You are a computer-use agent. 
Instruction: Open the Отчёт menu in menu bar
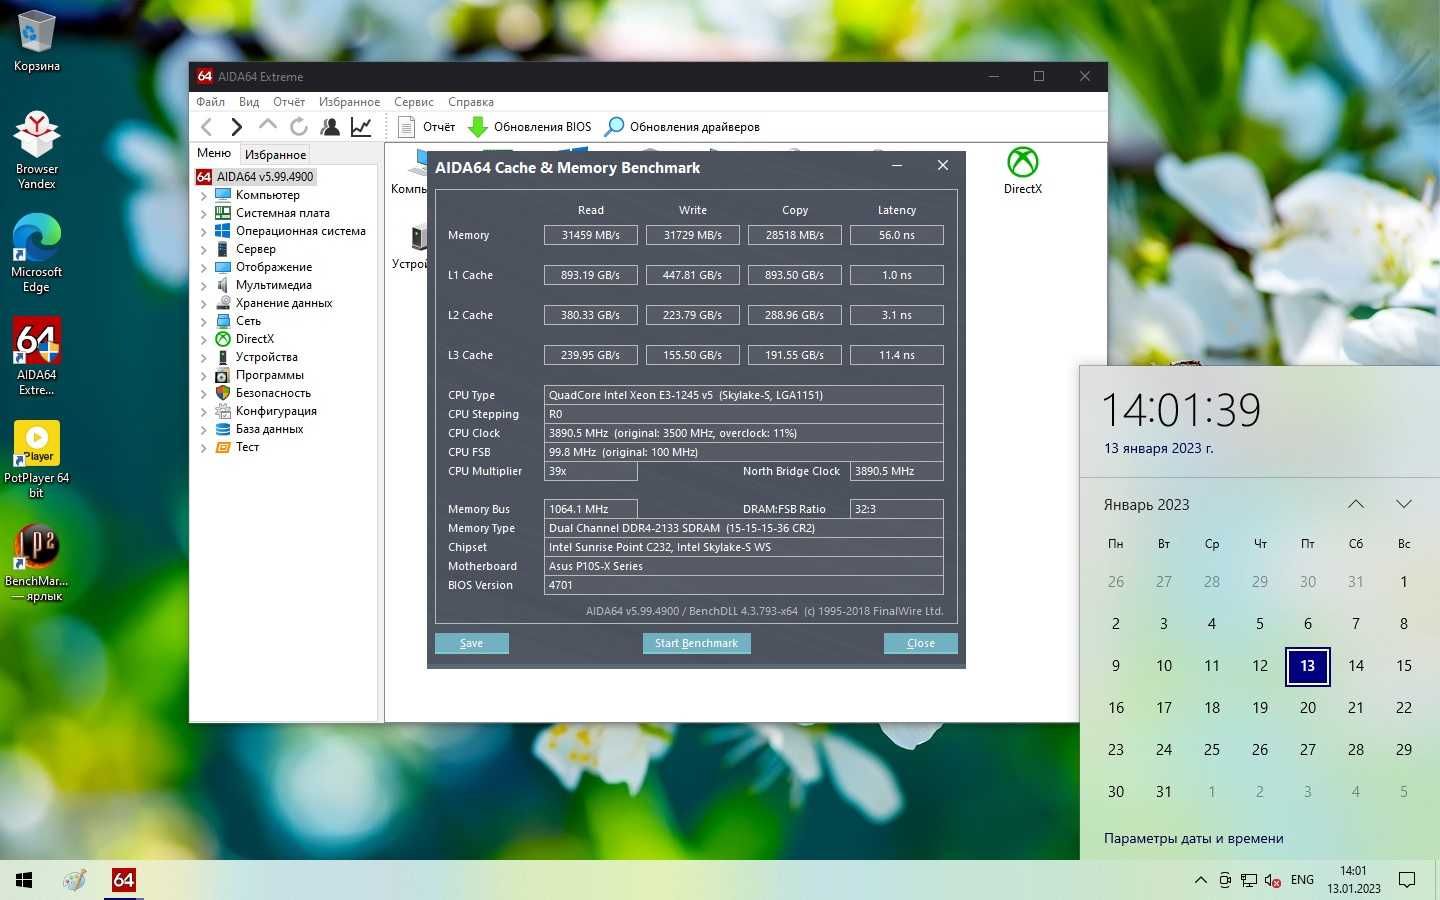click(289, 102)
